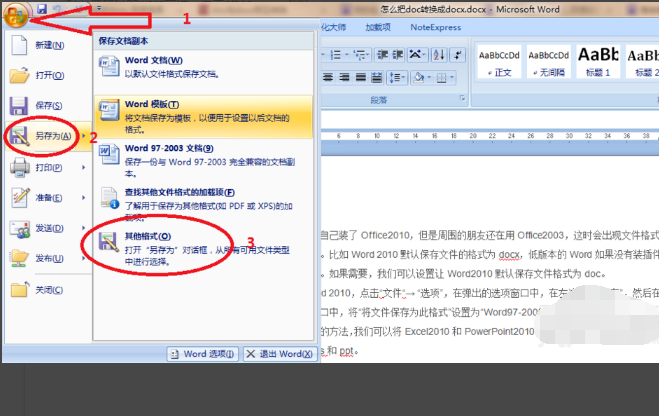Apply the 标题 1 style
Screen dimensions: 659x416
coord(598,62)
